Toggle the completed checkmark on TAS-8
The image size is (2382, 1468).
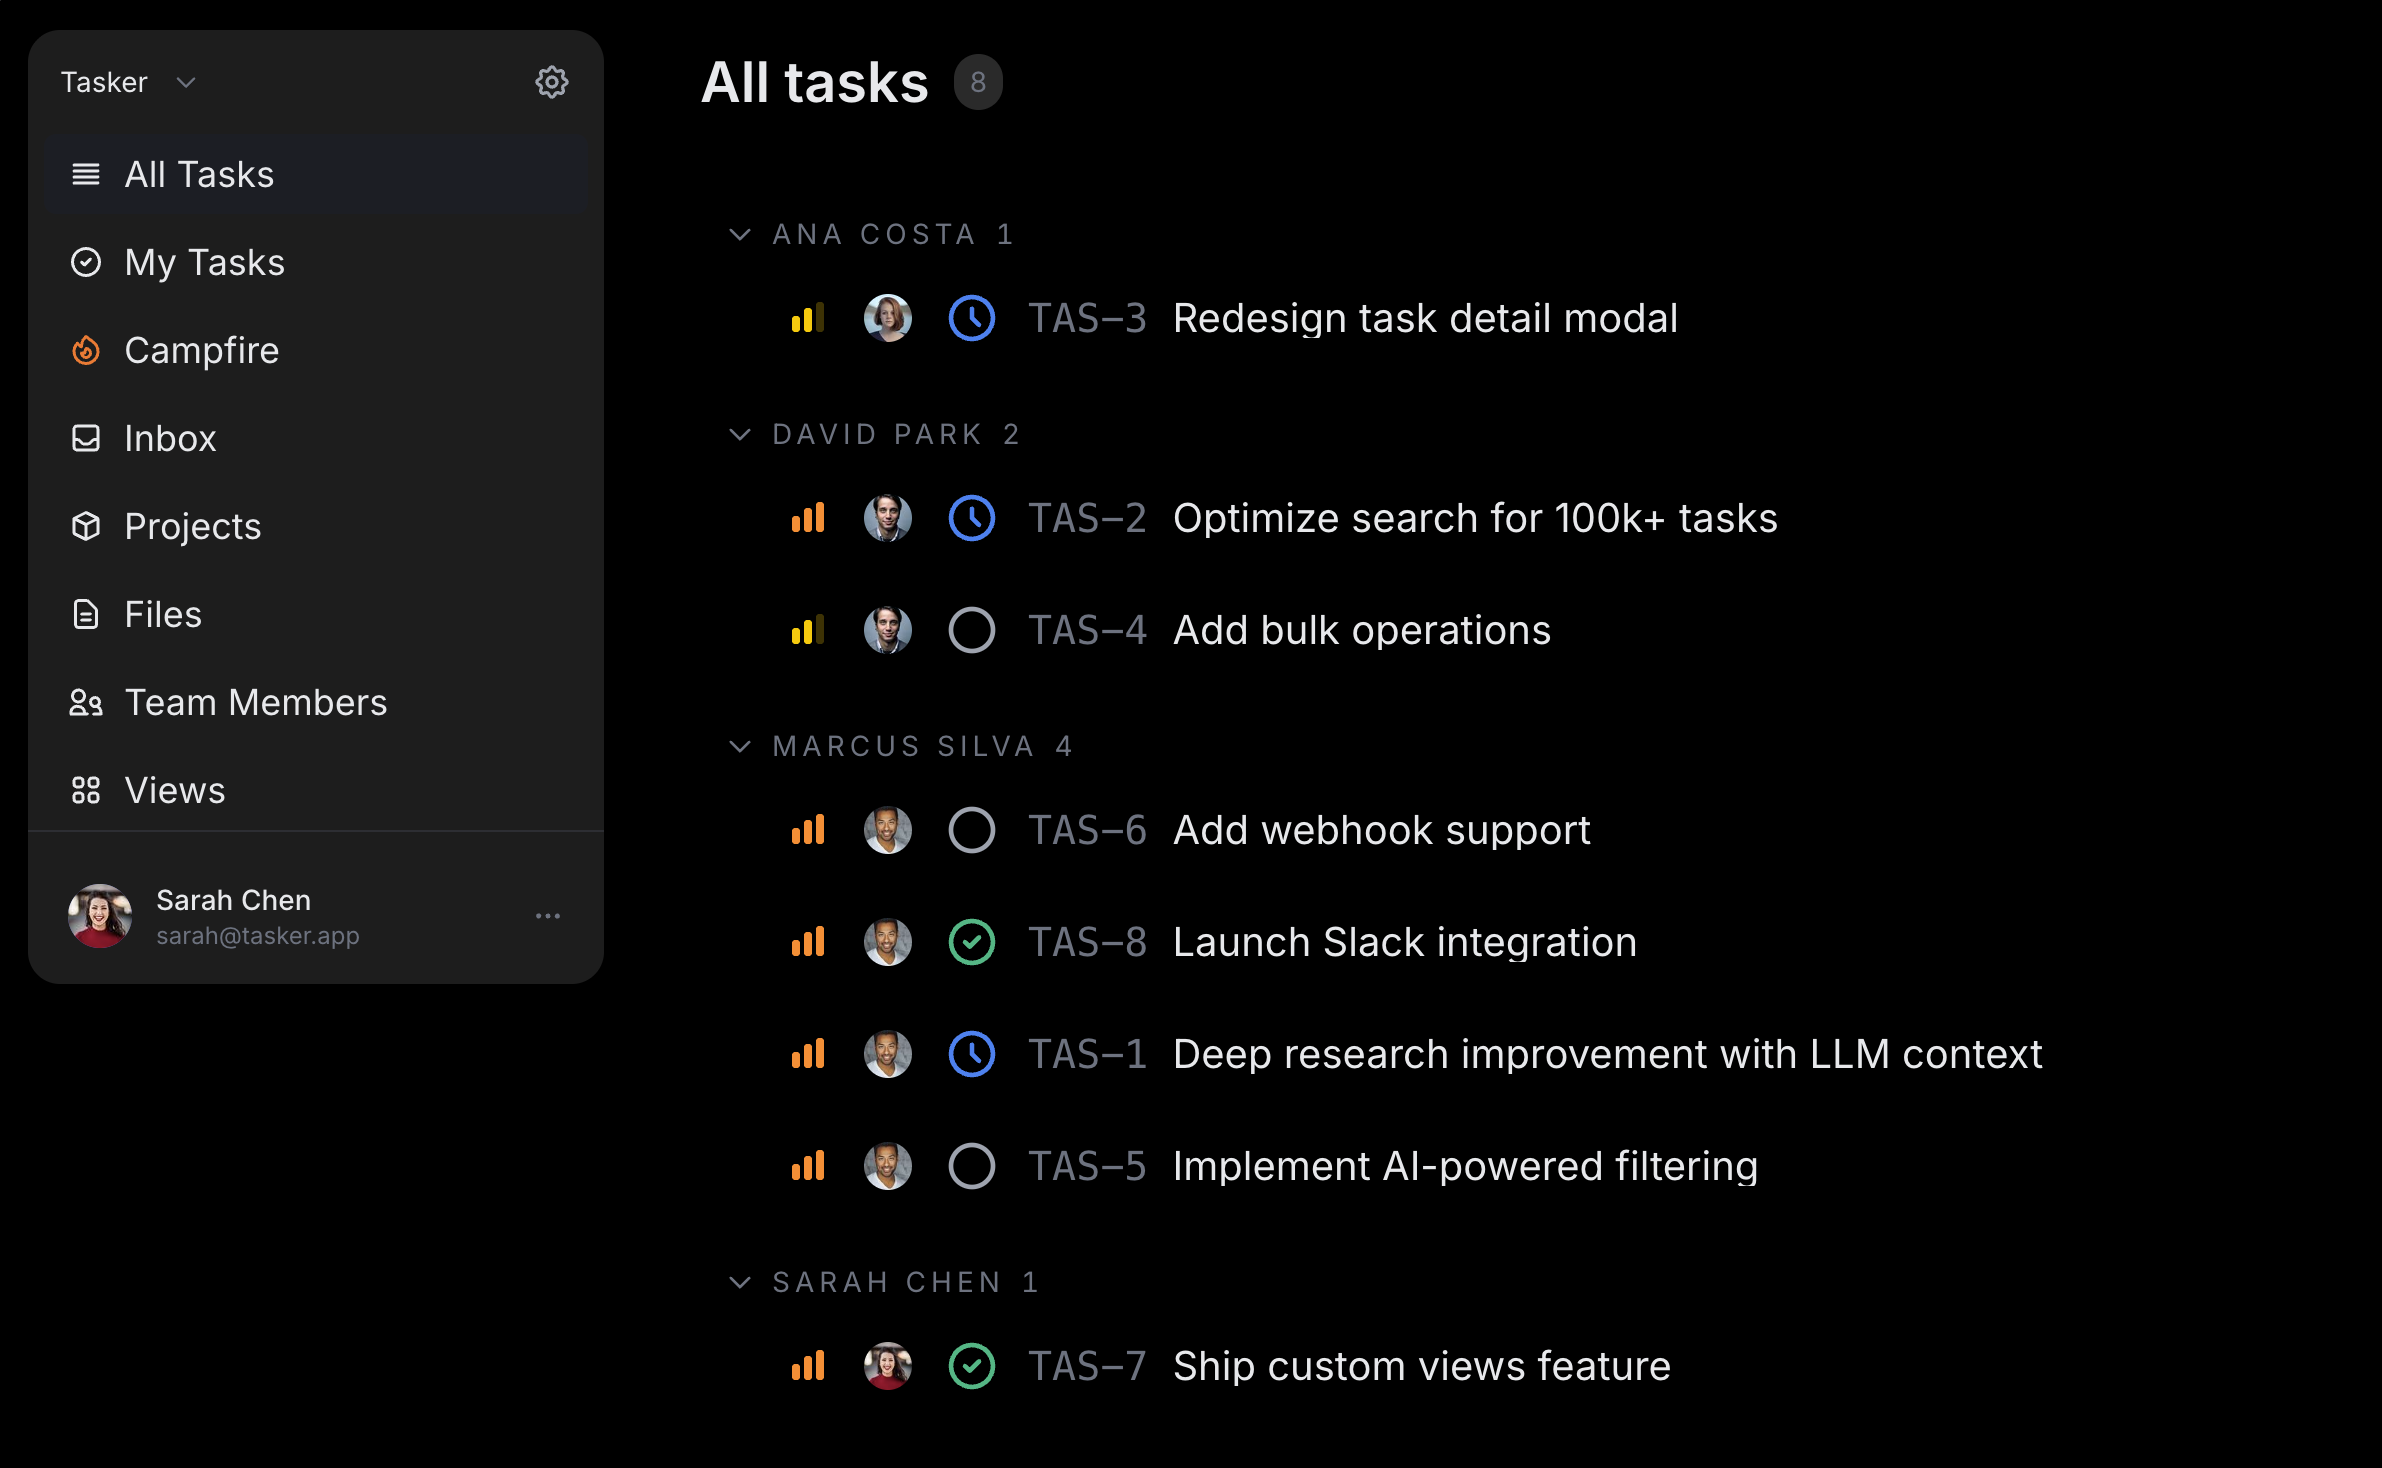coord(971,941)
